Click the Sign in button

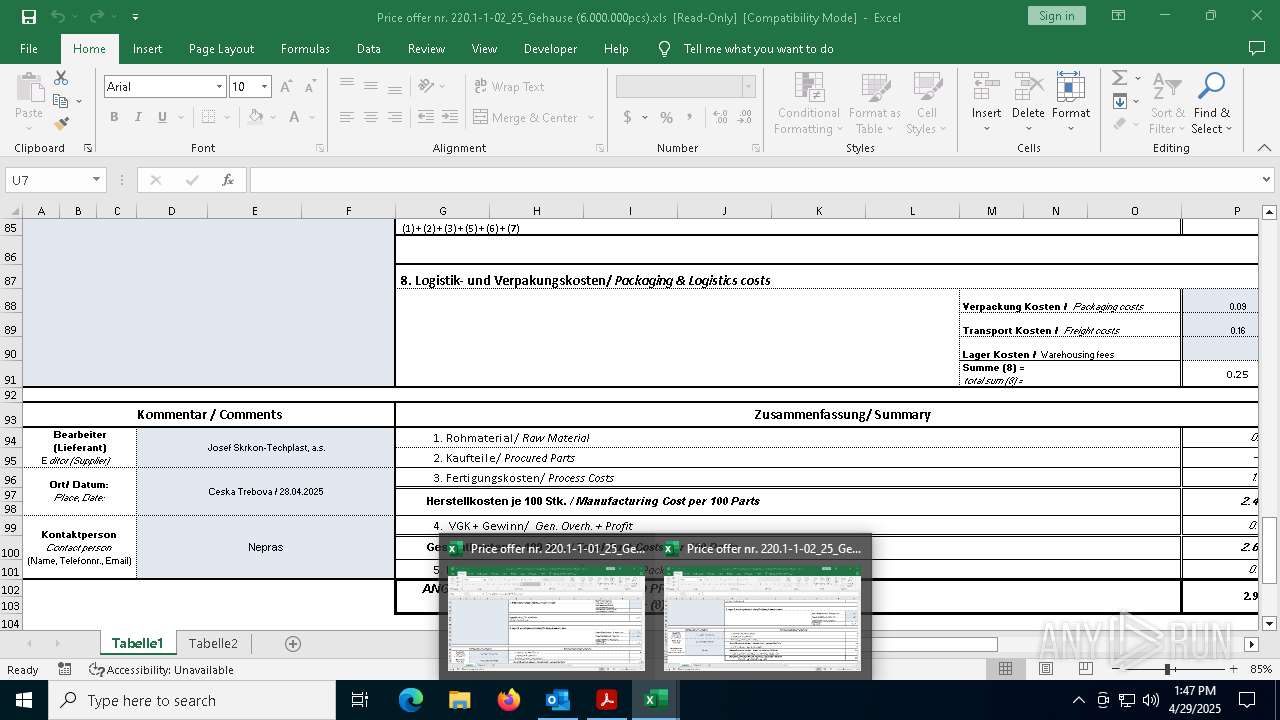coord(1056,16)
